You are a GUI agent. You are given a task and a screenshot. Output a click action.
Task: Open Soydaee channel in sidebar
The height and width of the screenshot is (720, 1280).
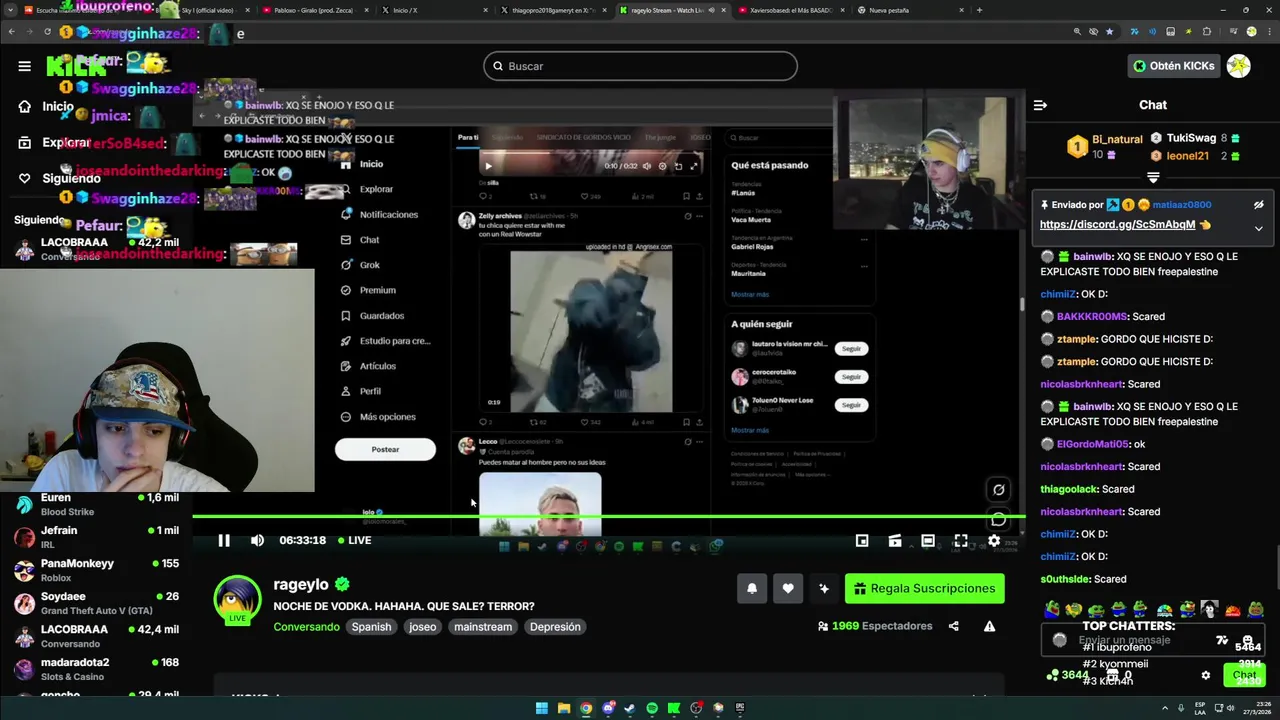click(x=96, y=603)
